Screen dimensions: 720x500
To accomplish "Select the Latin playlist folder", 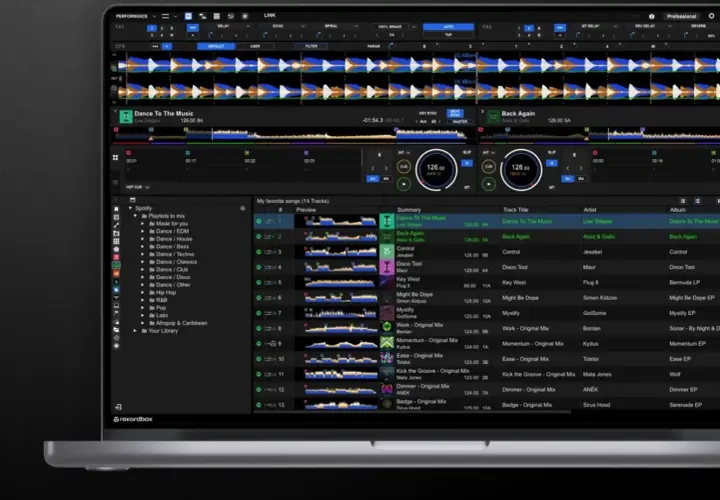I will coord(162,315).
